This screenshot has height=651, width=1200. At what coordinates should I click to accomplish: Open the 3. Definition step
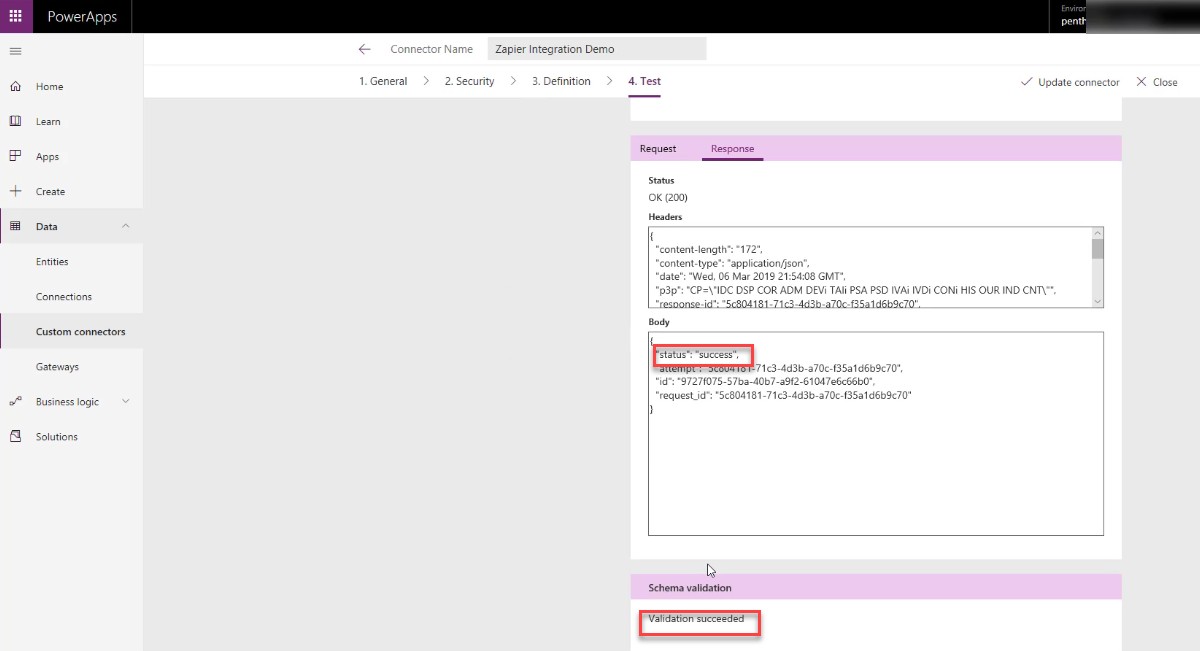point(561,81)
